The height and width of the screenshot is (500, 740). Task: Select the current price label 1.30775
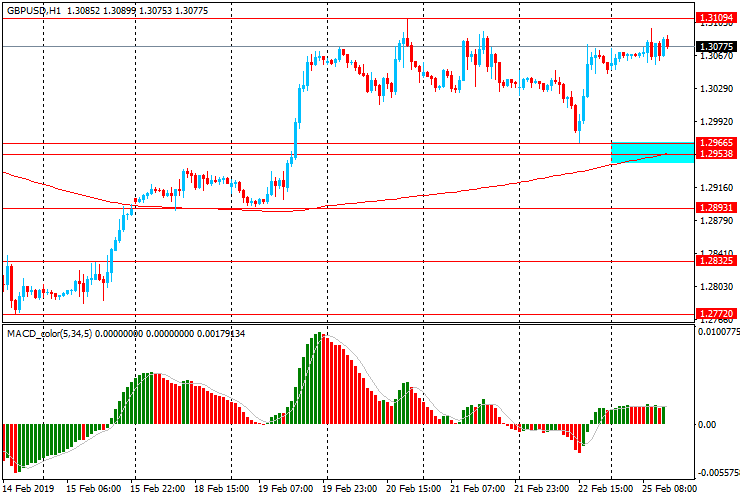[716, 46]
